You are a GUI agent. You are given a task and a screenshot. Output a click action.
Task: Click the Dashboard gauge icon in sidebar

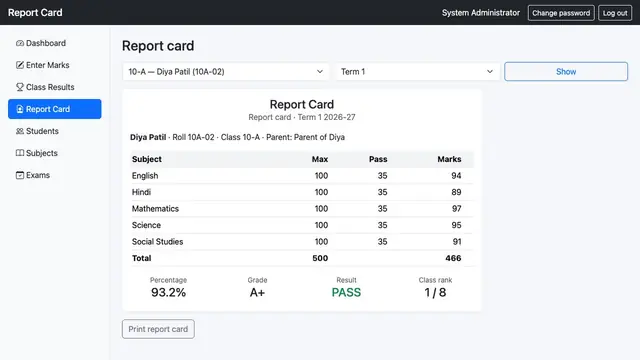(20, 43)
